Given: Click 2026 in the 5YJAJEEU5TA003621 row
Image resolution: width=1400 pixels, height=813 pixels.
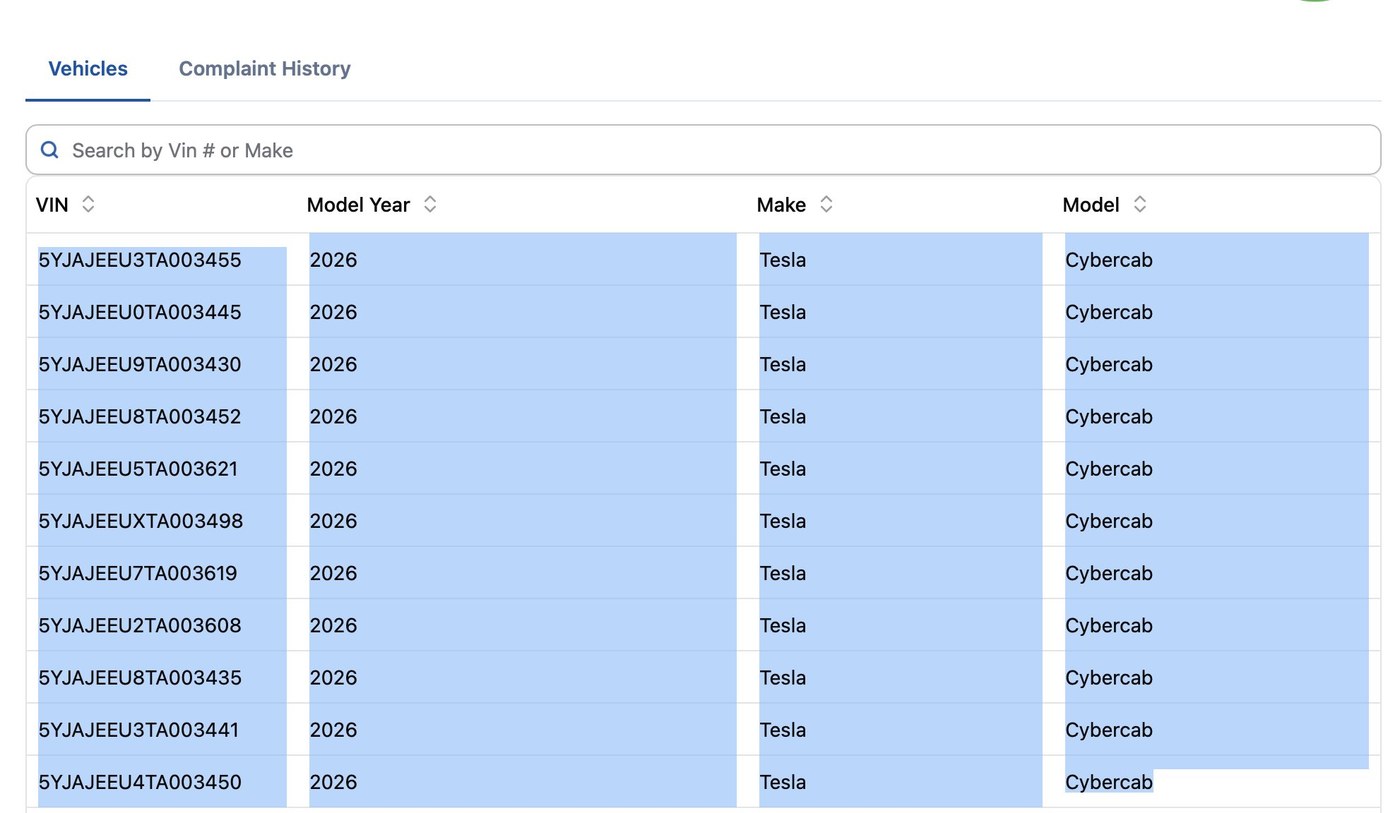Looking at the screenshot, I should [333, 468].
